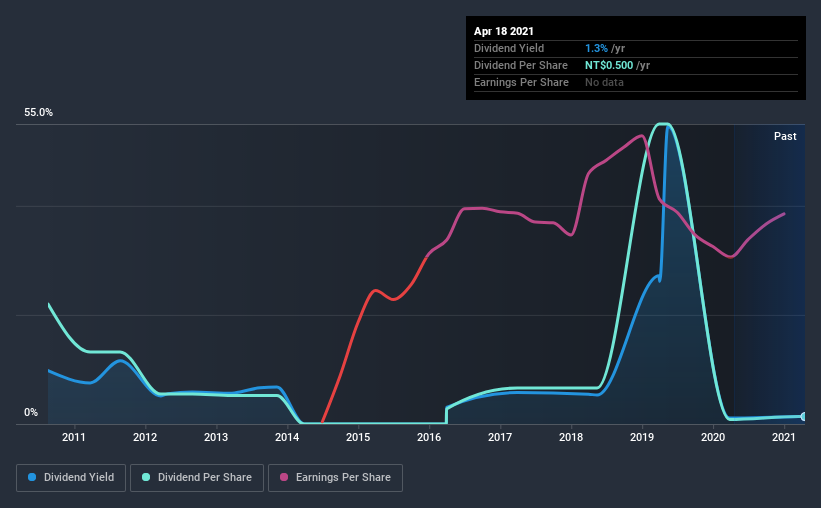
Task: Click the 2011 x-axis year label
Action: 74,437
